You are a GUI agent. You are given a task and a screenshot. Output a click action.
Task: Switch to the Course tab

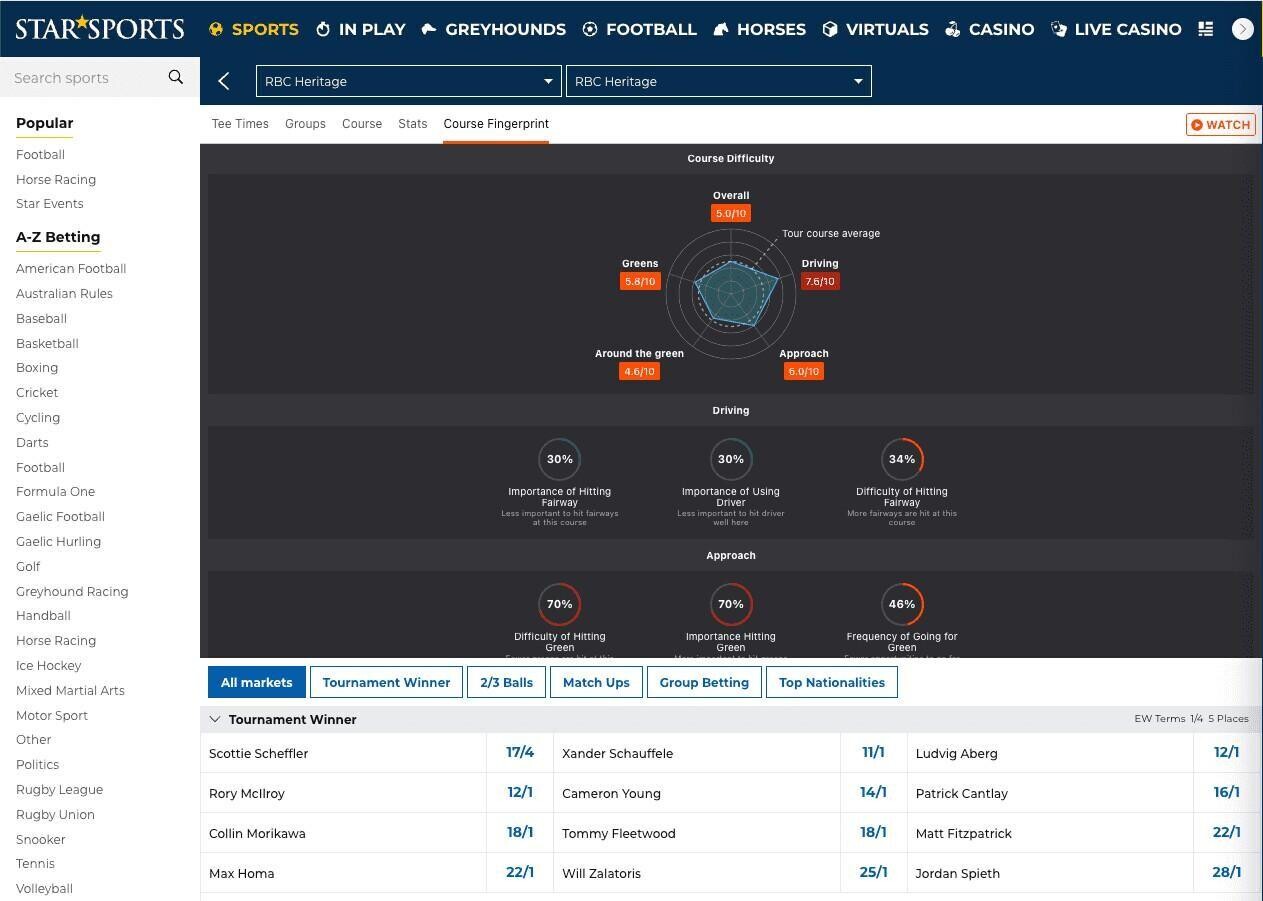[362, 124]
